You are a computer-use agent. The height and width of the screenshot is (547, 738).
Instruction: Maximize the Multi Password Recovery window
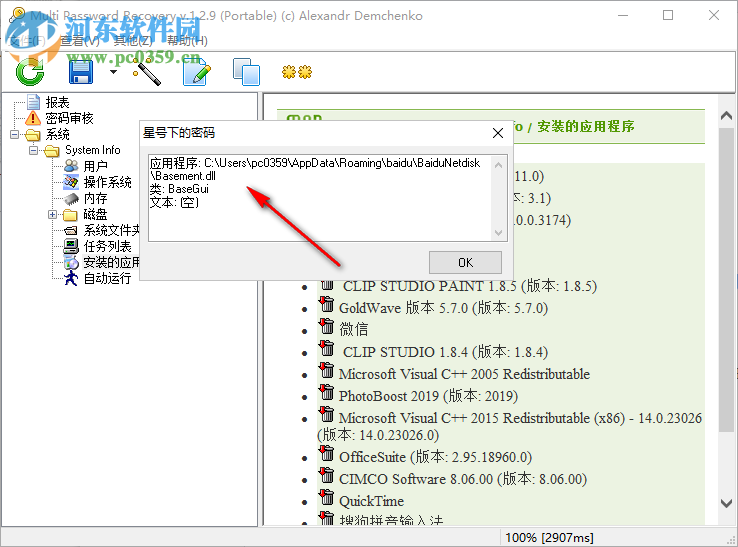pyautogui.click(x=668, y=16)
